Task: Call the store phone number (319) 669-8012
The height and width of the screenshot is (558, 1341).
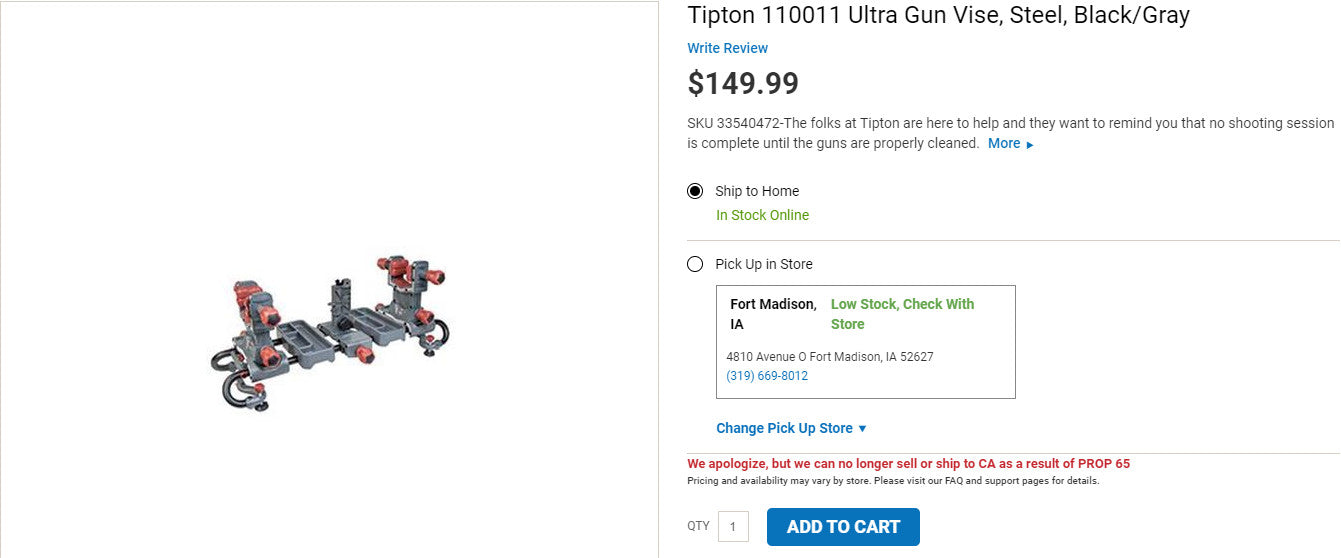Action: pos(767,376)
